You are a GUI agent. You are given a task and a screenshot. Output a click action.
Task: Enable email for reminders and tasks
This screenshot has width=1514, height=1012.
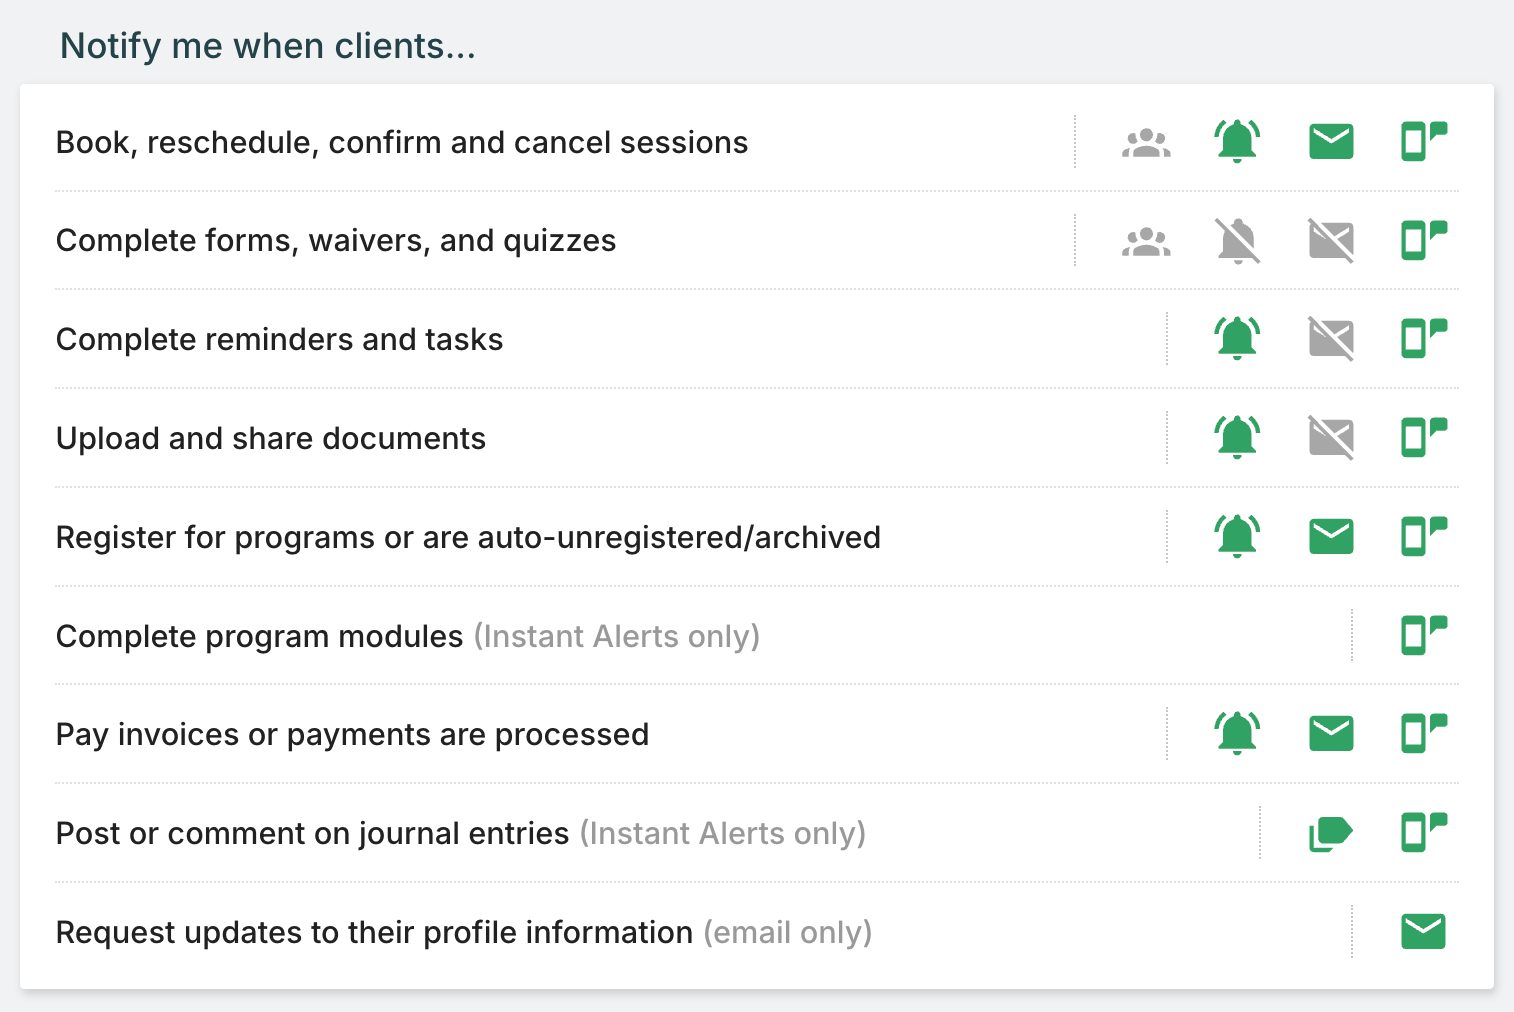click(x=1331, y=339)
